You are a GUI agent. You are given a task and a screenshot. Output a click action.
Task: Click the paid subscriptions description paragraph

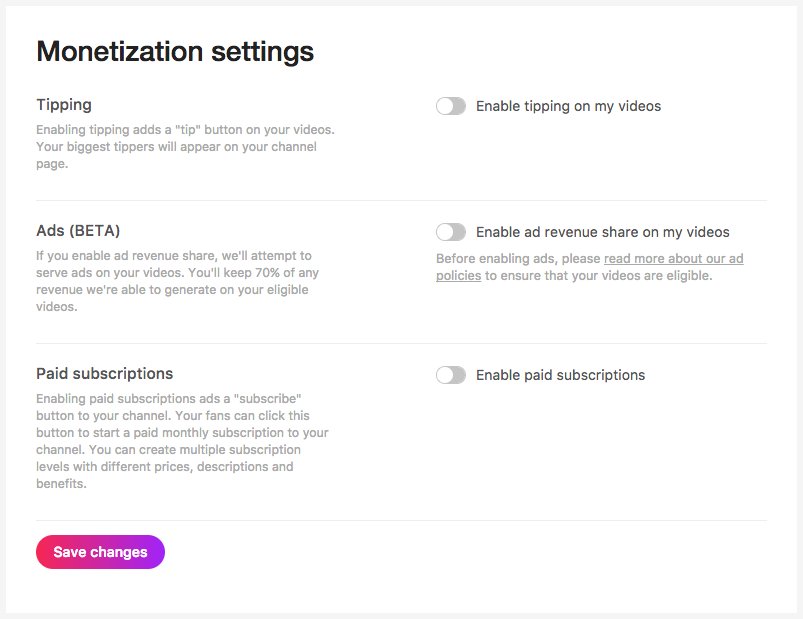(x=180, y=441)
